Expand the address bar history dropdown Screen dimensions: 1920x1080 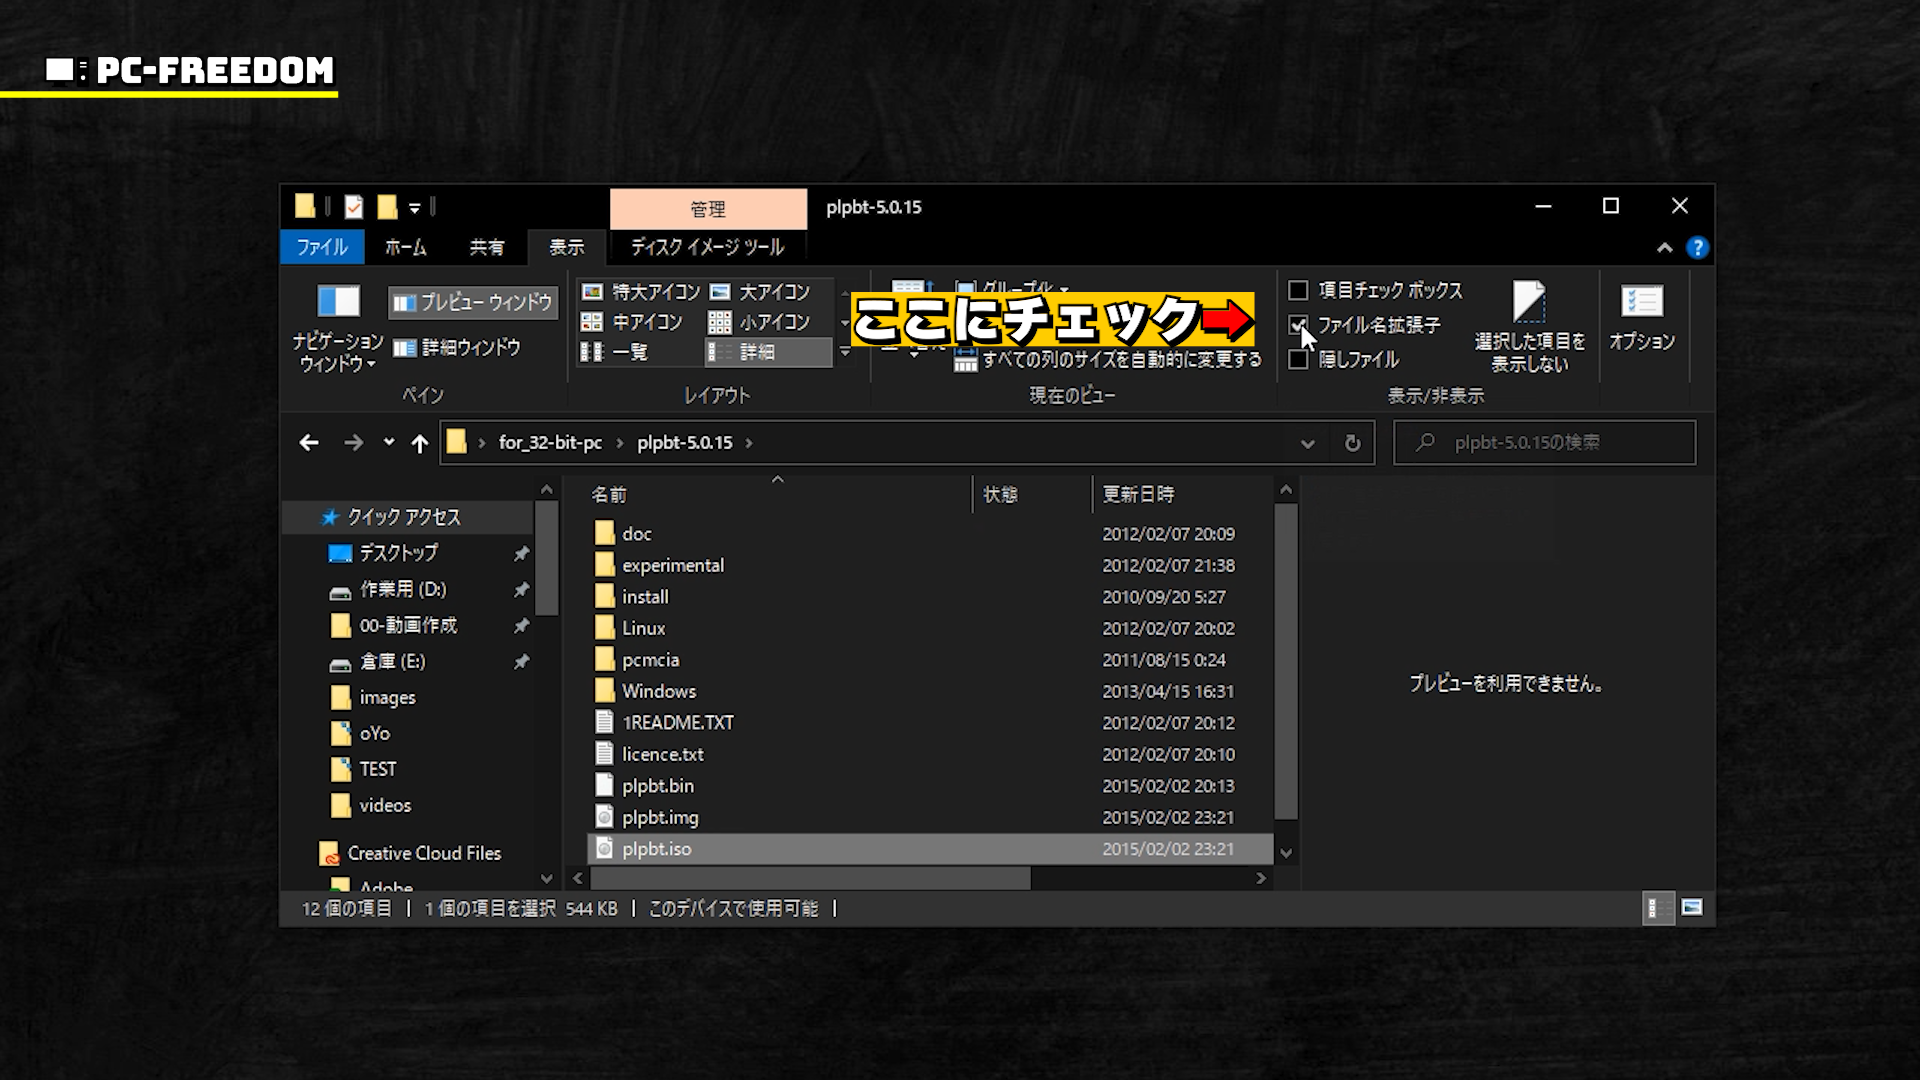tap(1307, 443)
